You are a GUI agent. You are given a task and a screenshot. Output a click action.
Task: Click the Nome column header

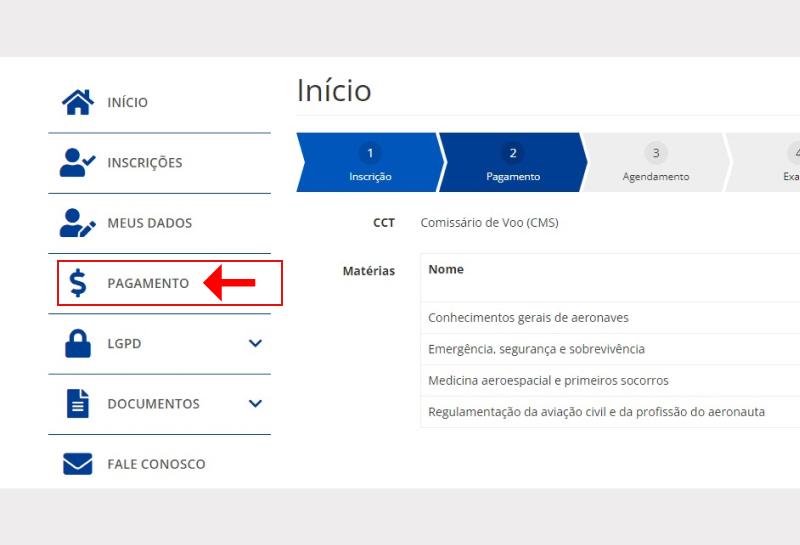[446, 270]
